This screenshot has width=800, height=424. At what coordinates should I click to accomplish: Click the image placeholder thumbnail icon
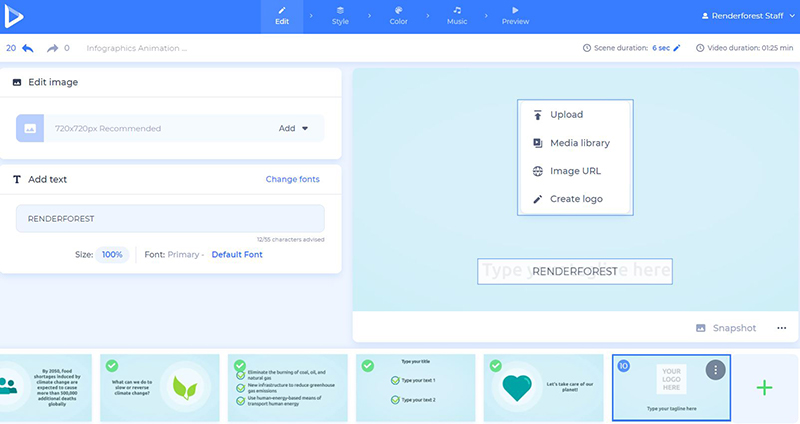pos(30,128)
